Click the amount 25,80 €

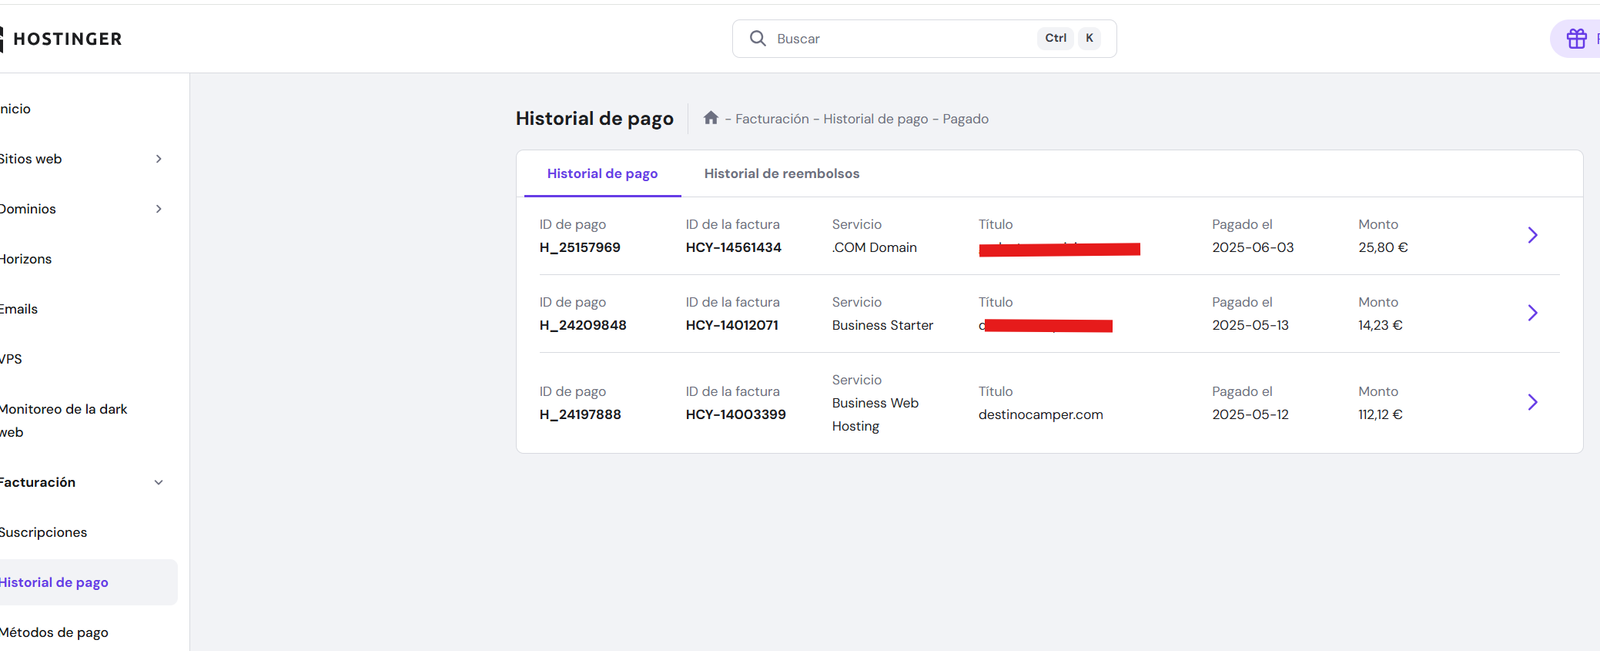pos(1383,247)
